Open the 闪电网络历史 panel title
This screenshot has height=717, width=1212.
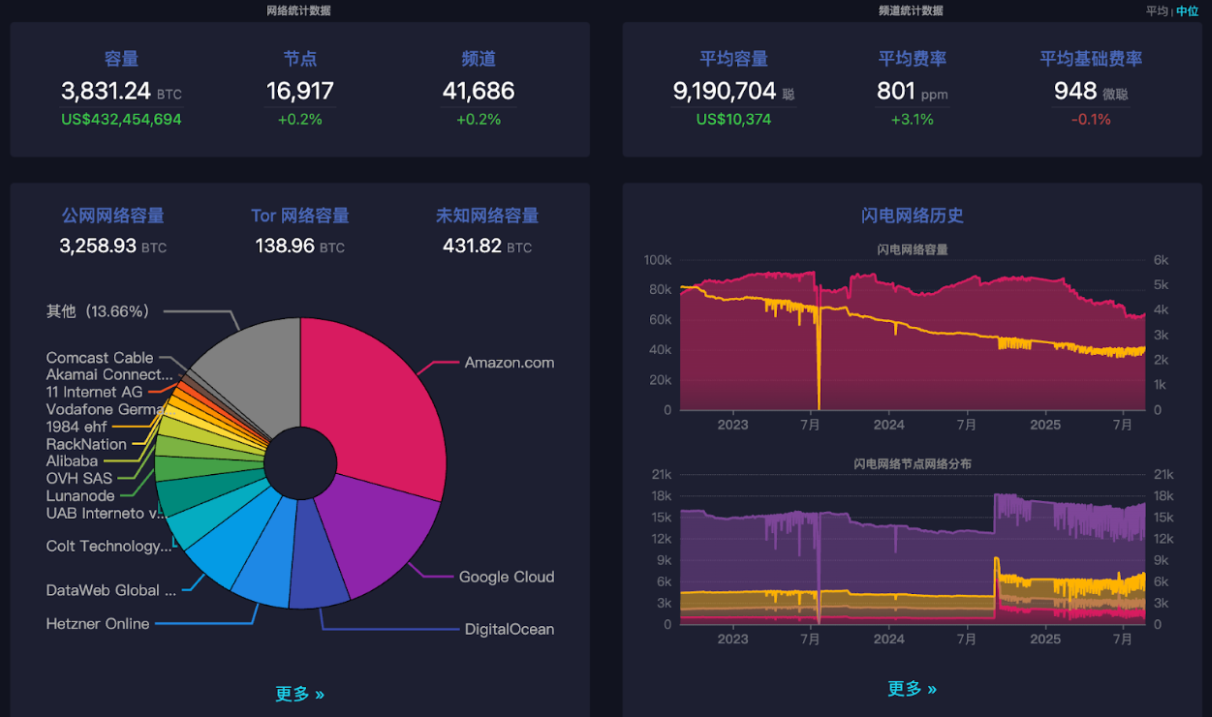pyautogui.click(x=912, y=216)
